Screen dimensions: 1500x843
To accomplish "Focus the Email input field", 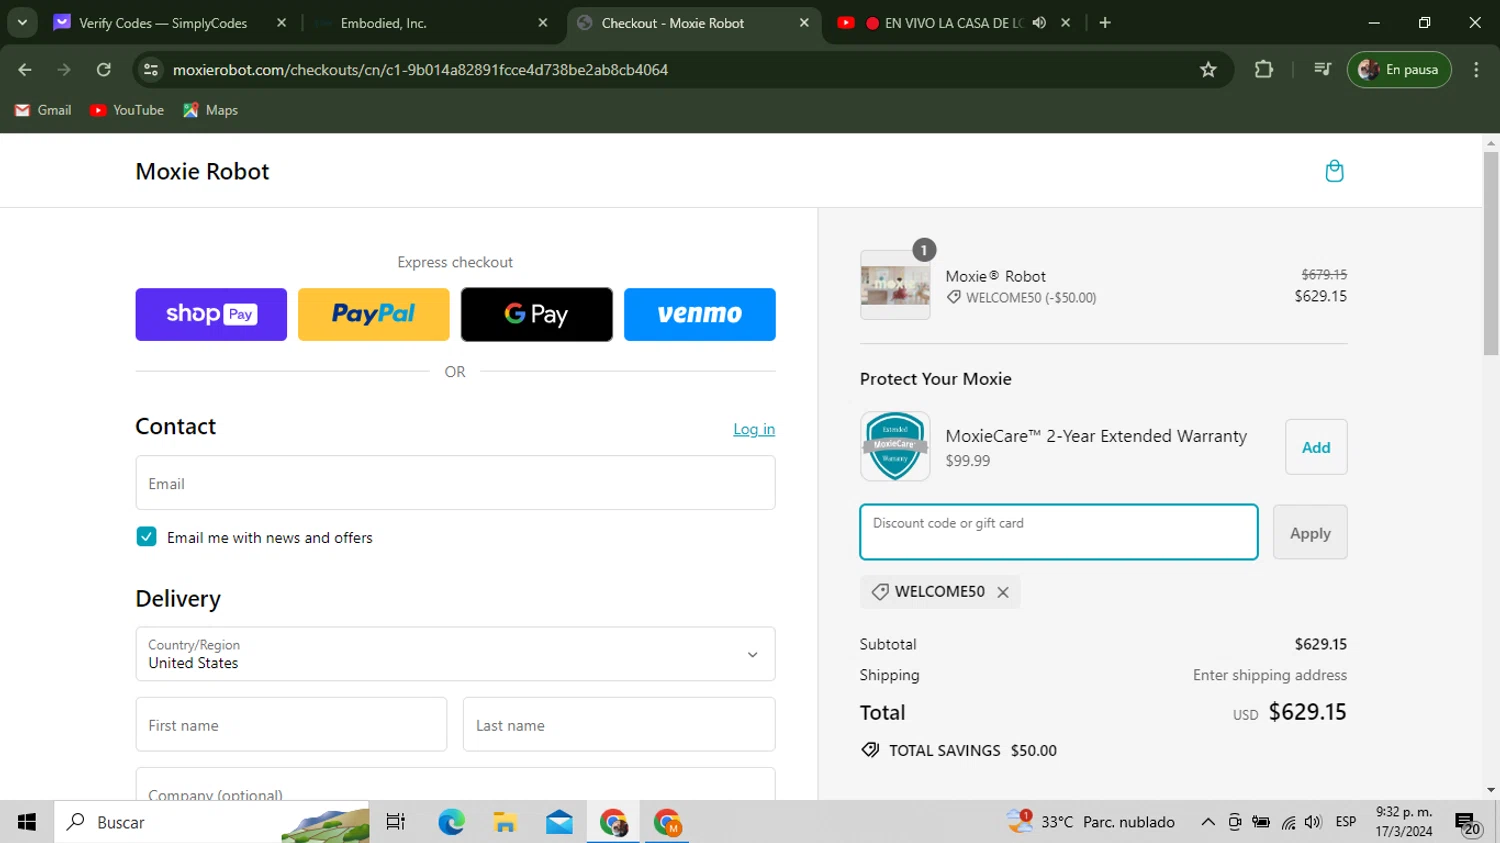I will [455, 483].
